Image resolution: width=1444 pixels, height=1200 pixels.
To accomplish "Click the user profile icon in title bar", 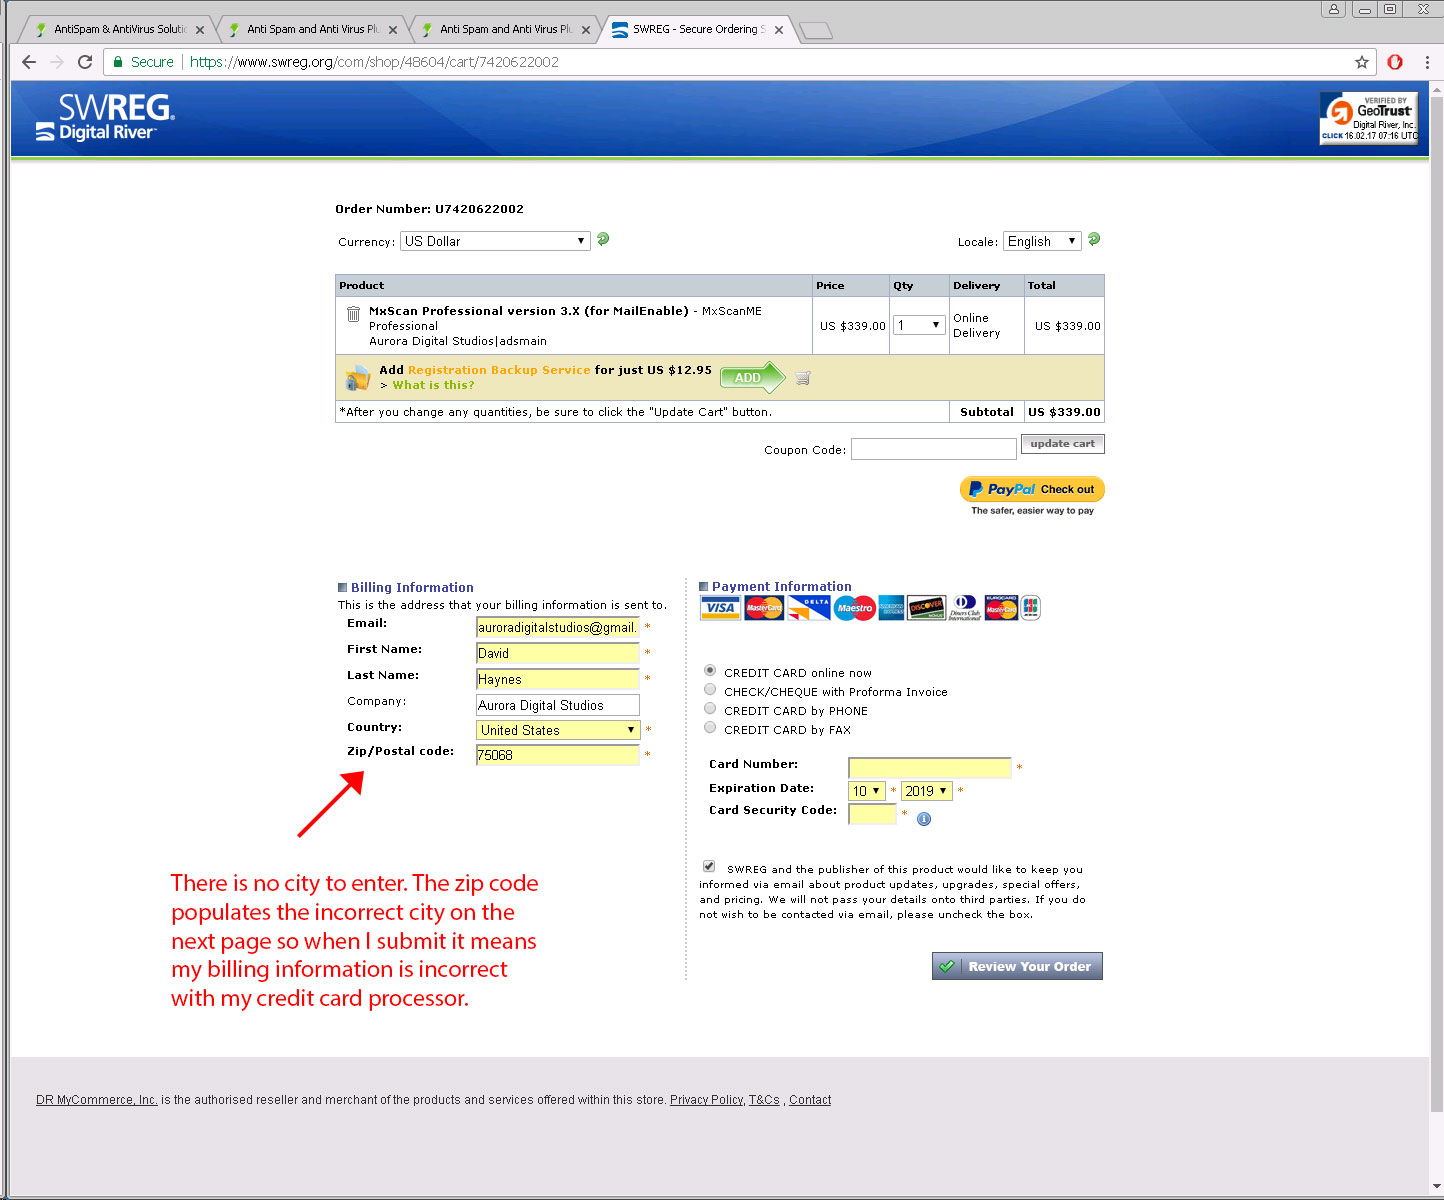I will (x=1333, y=9).
